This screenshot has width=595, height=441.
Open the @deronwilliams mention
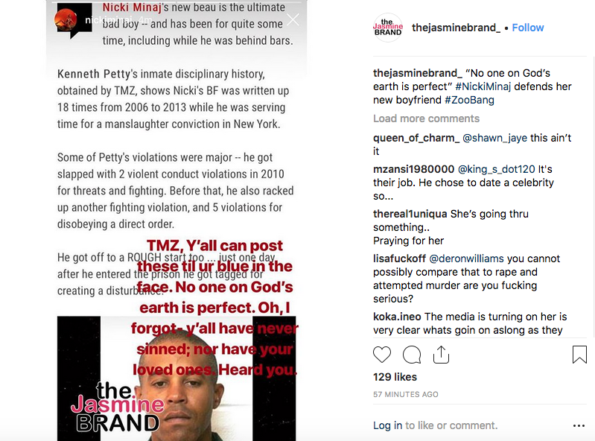pyautogui.click(x=466, y=258)
